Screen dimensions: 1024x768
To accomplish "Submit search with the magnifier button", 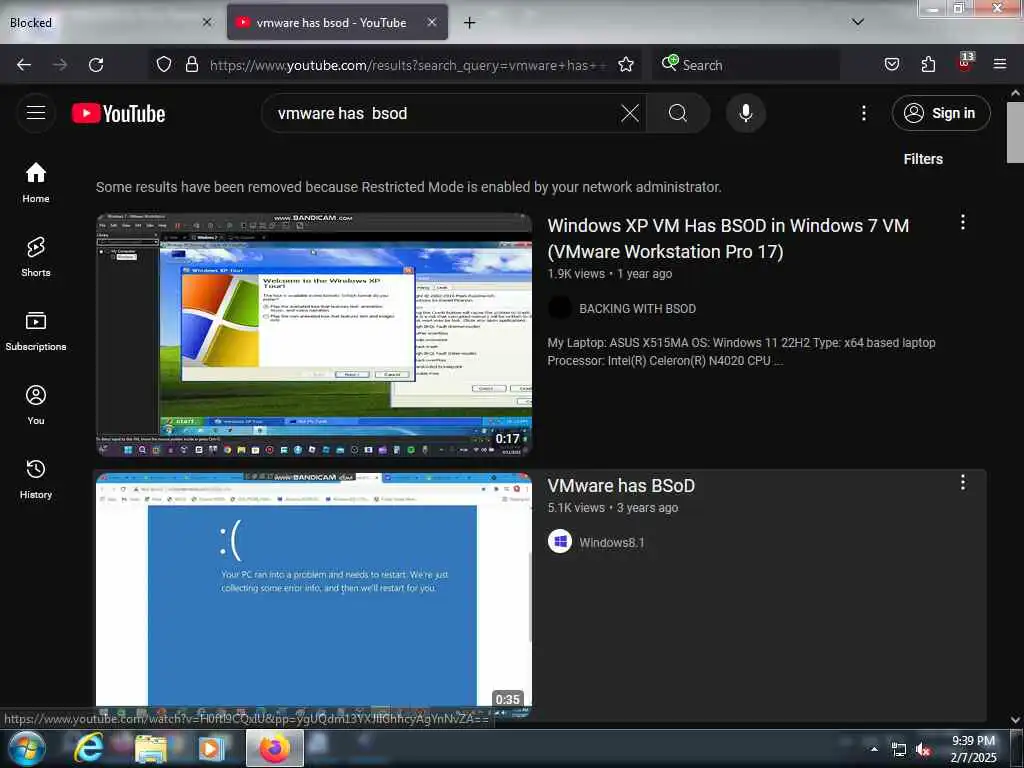I will [678, 113].
